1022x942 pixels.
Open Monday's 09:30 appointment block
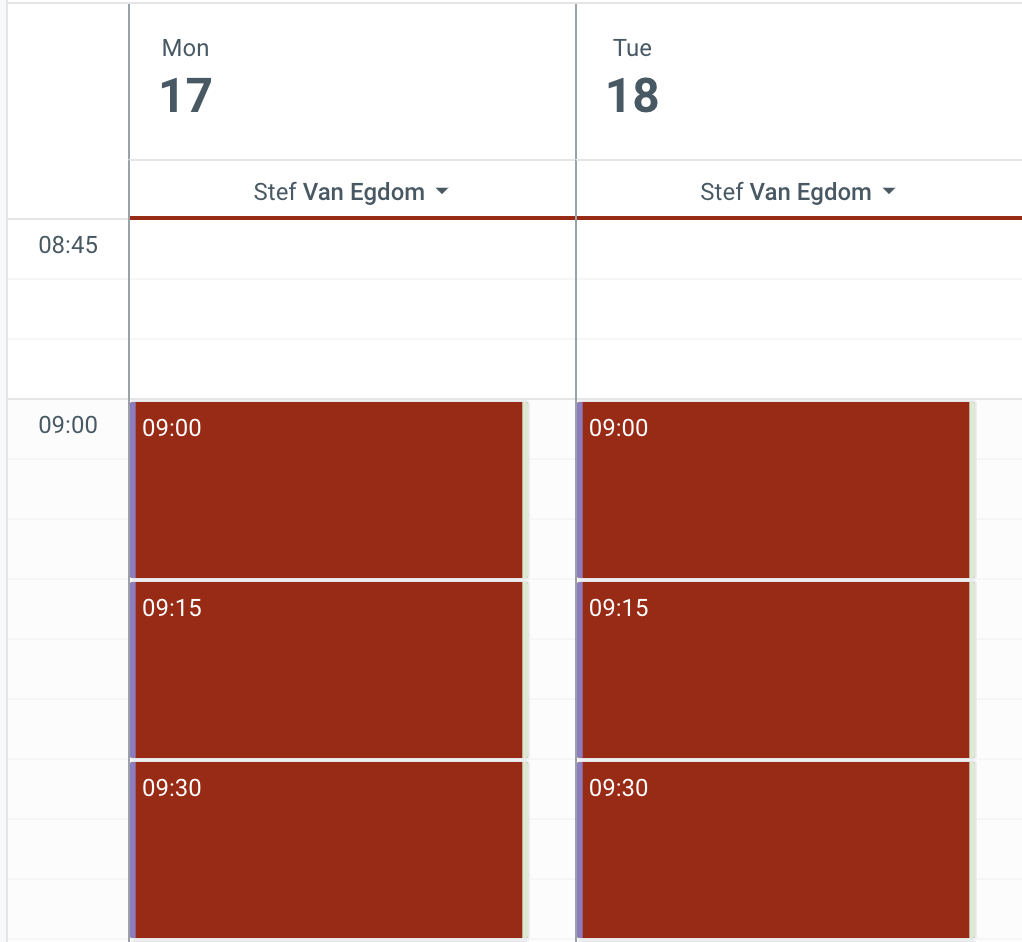click(x=328, y=850)
